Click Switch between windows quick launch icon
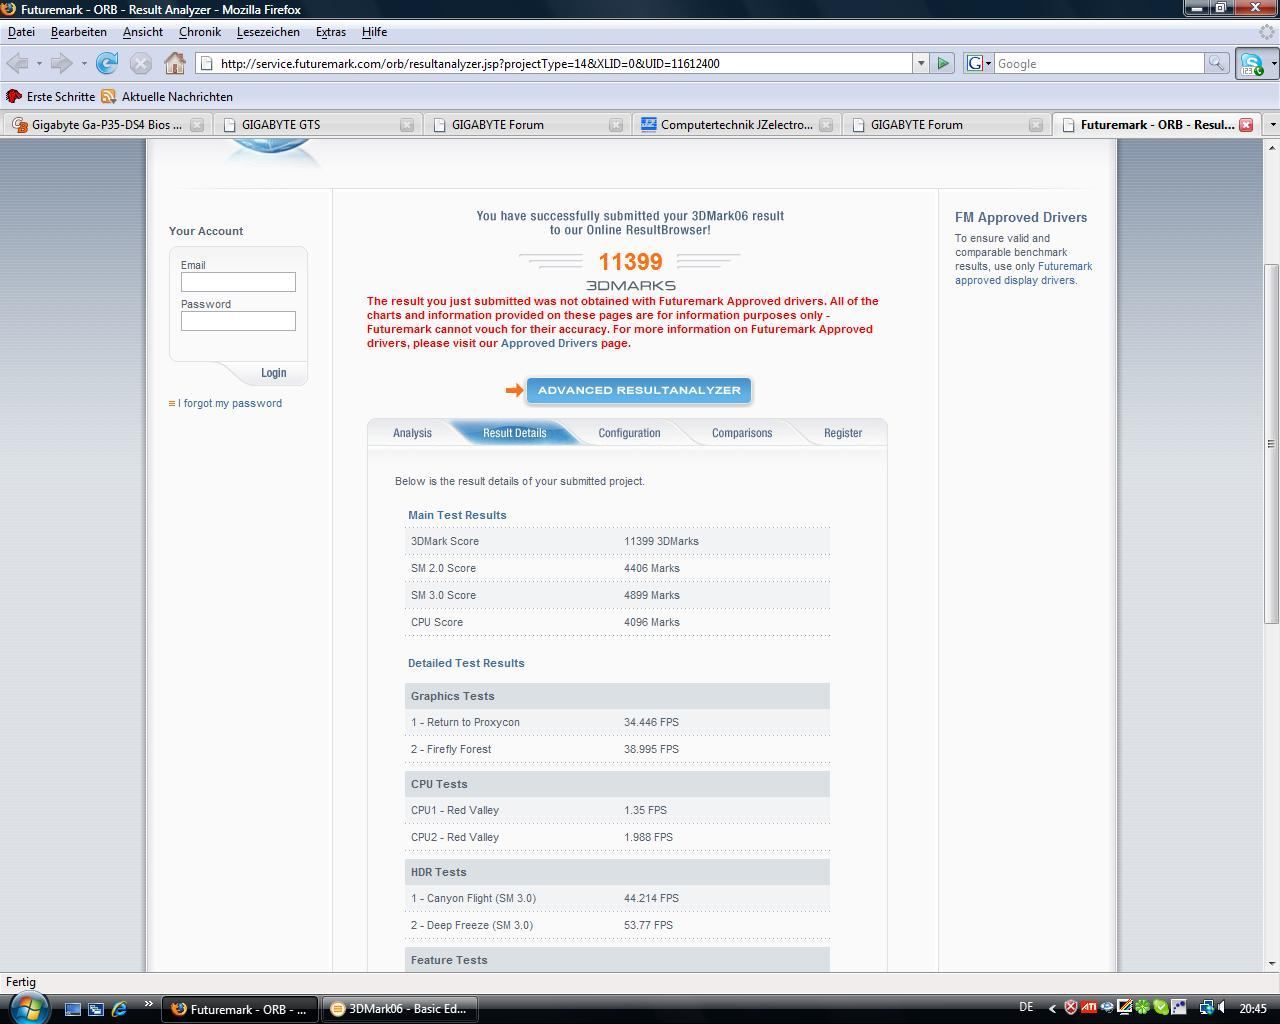The image size is (1280, 1024). (96, 1009)
